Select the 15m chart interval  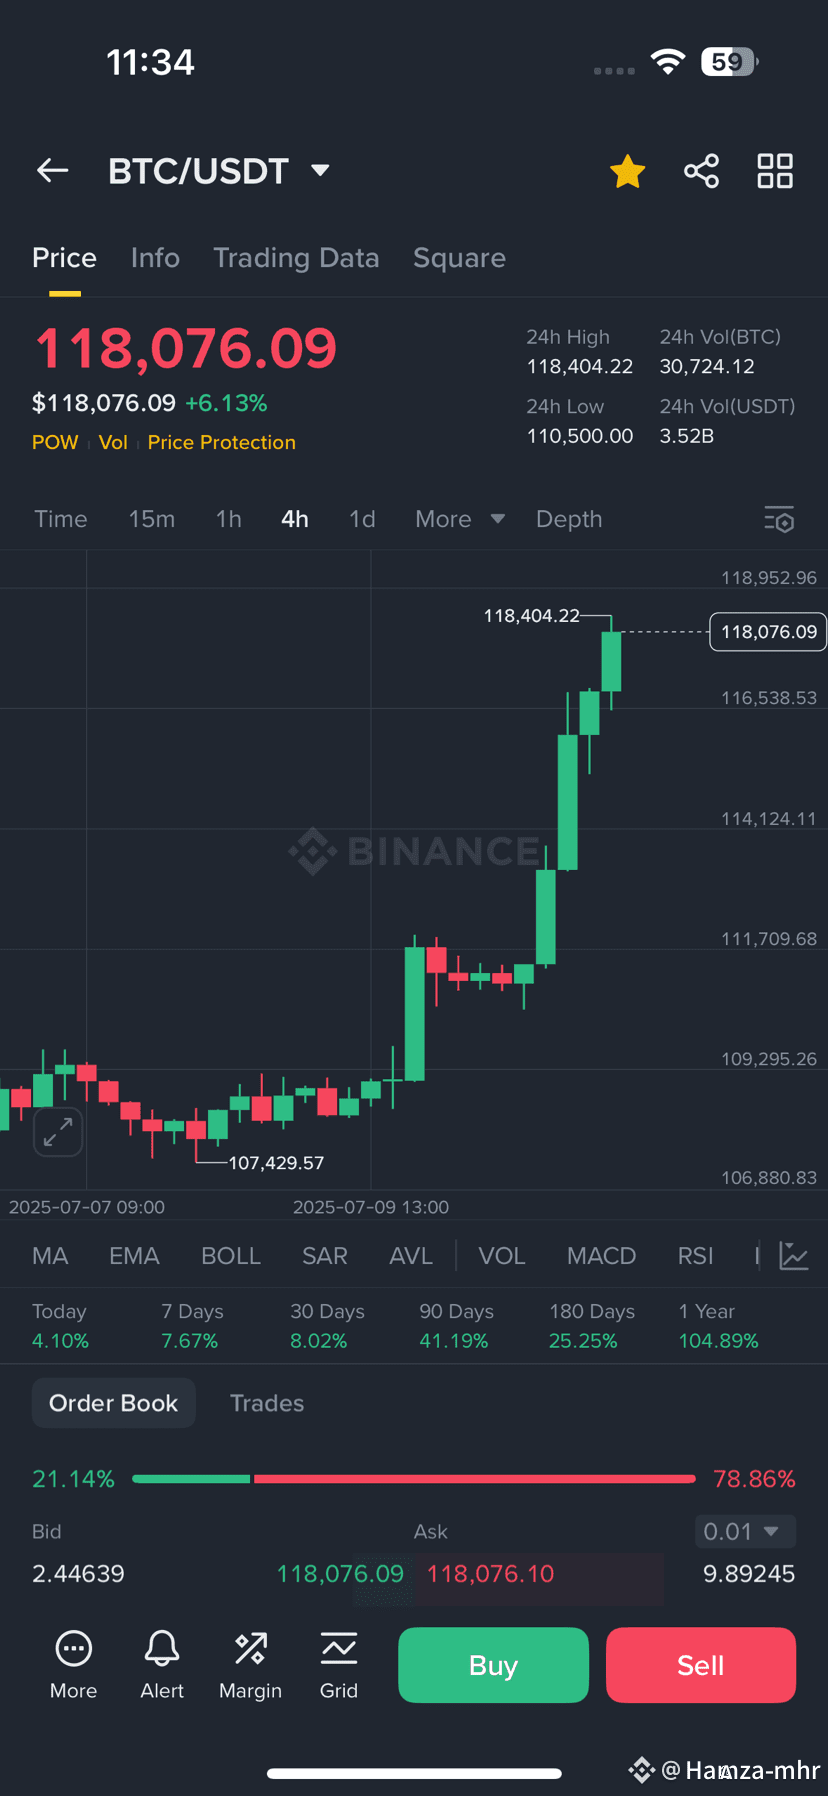(x=152, y=519)
